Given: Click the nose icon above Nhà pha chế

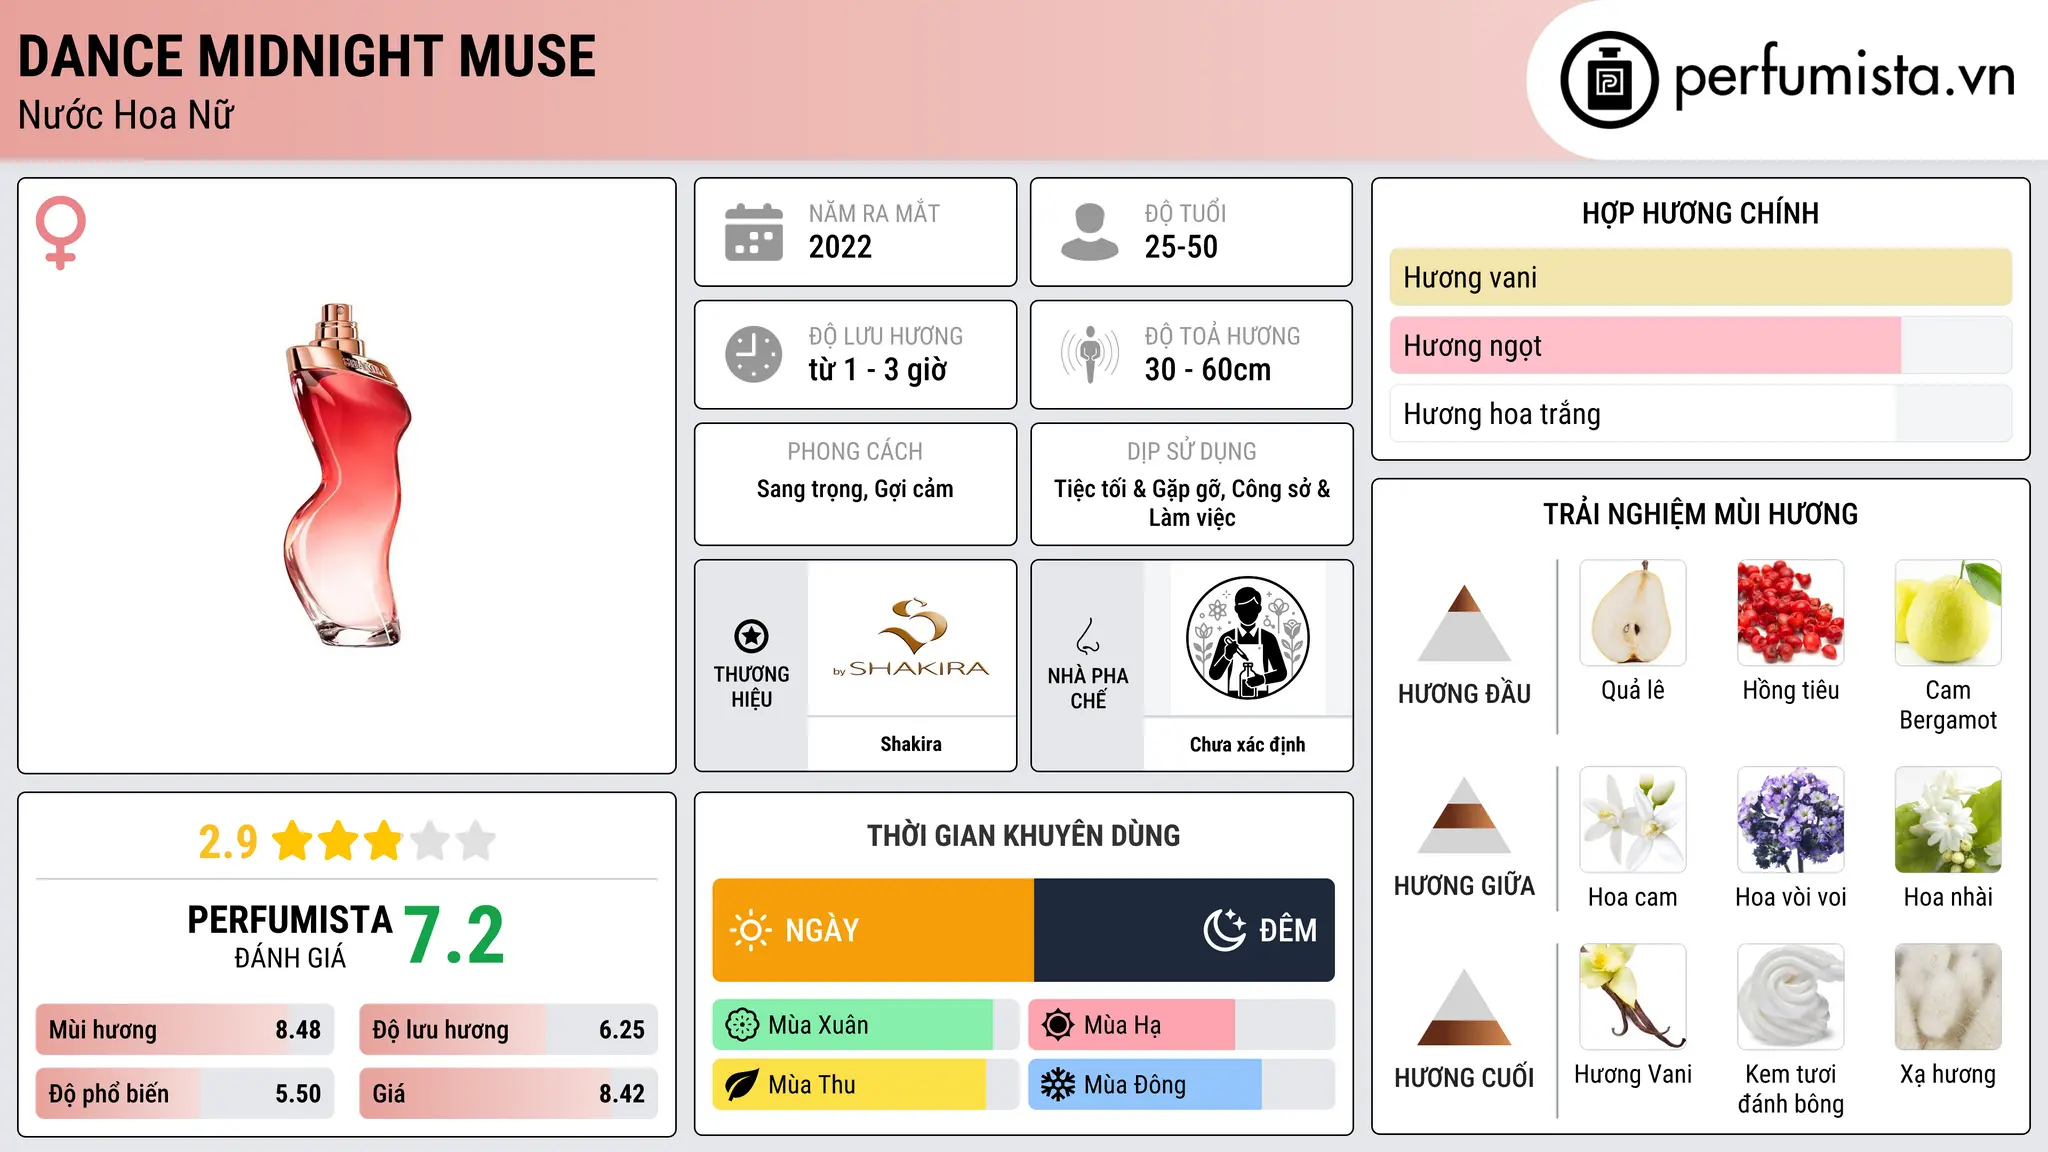Looking at the screenshot, I should 1088,636.
